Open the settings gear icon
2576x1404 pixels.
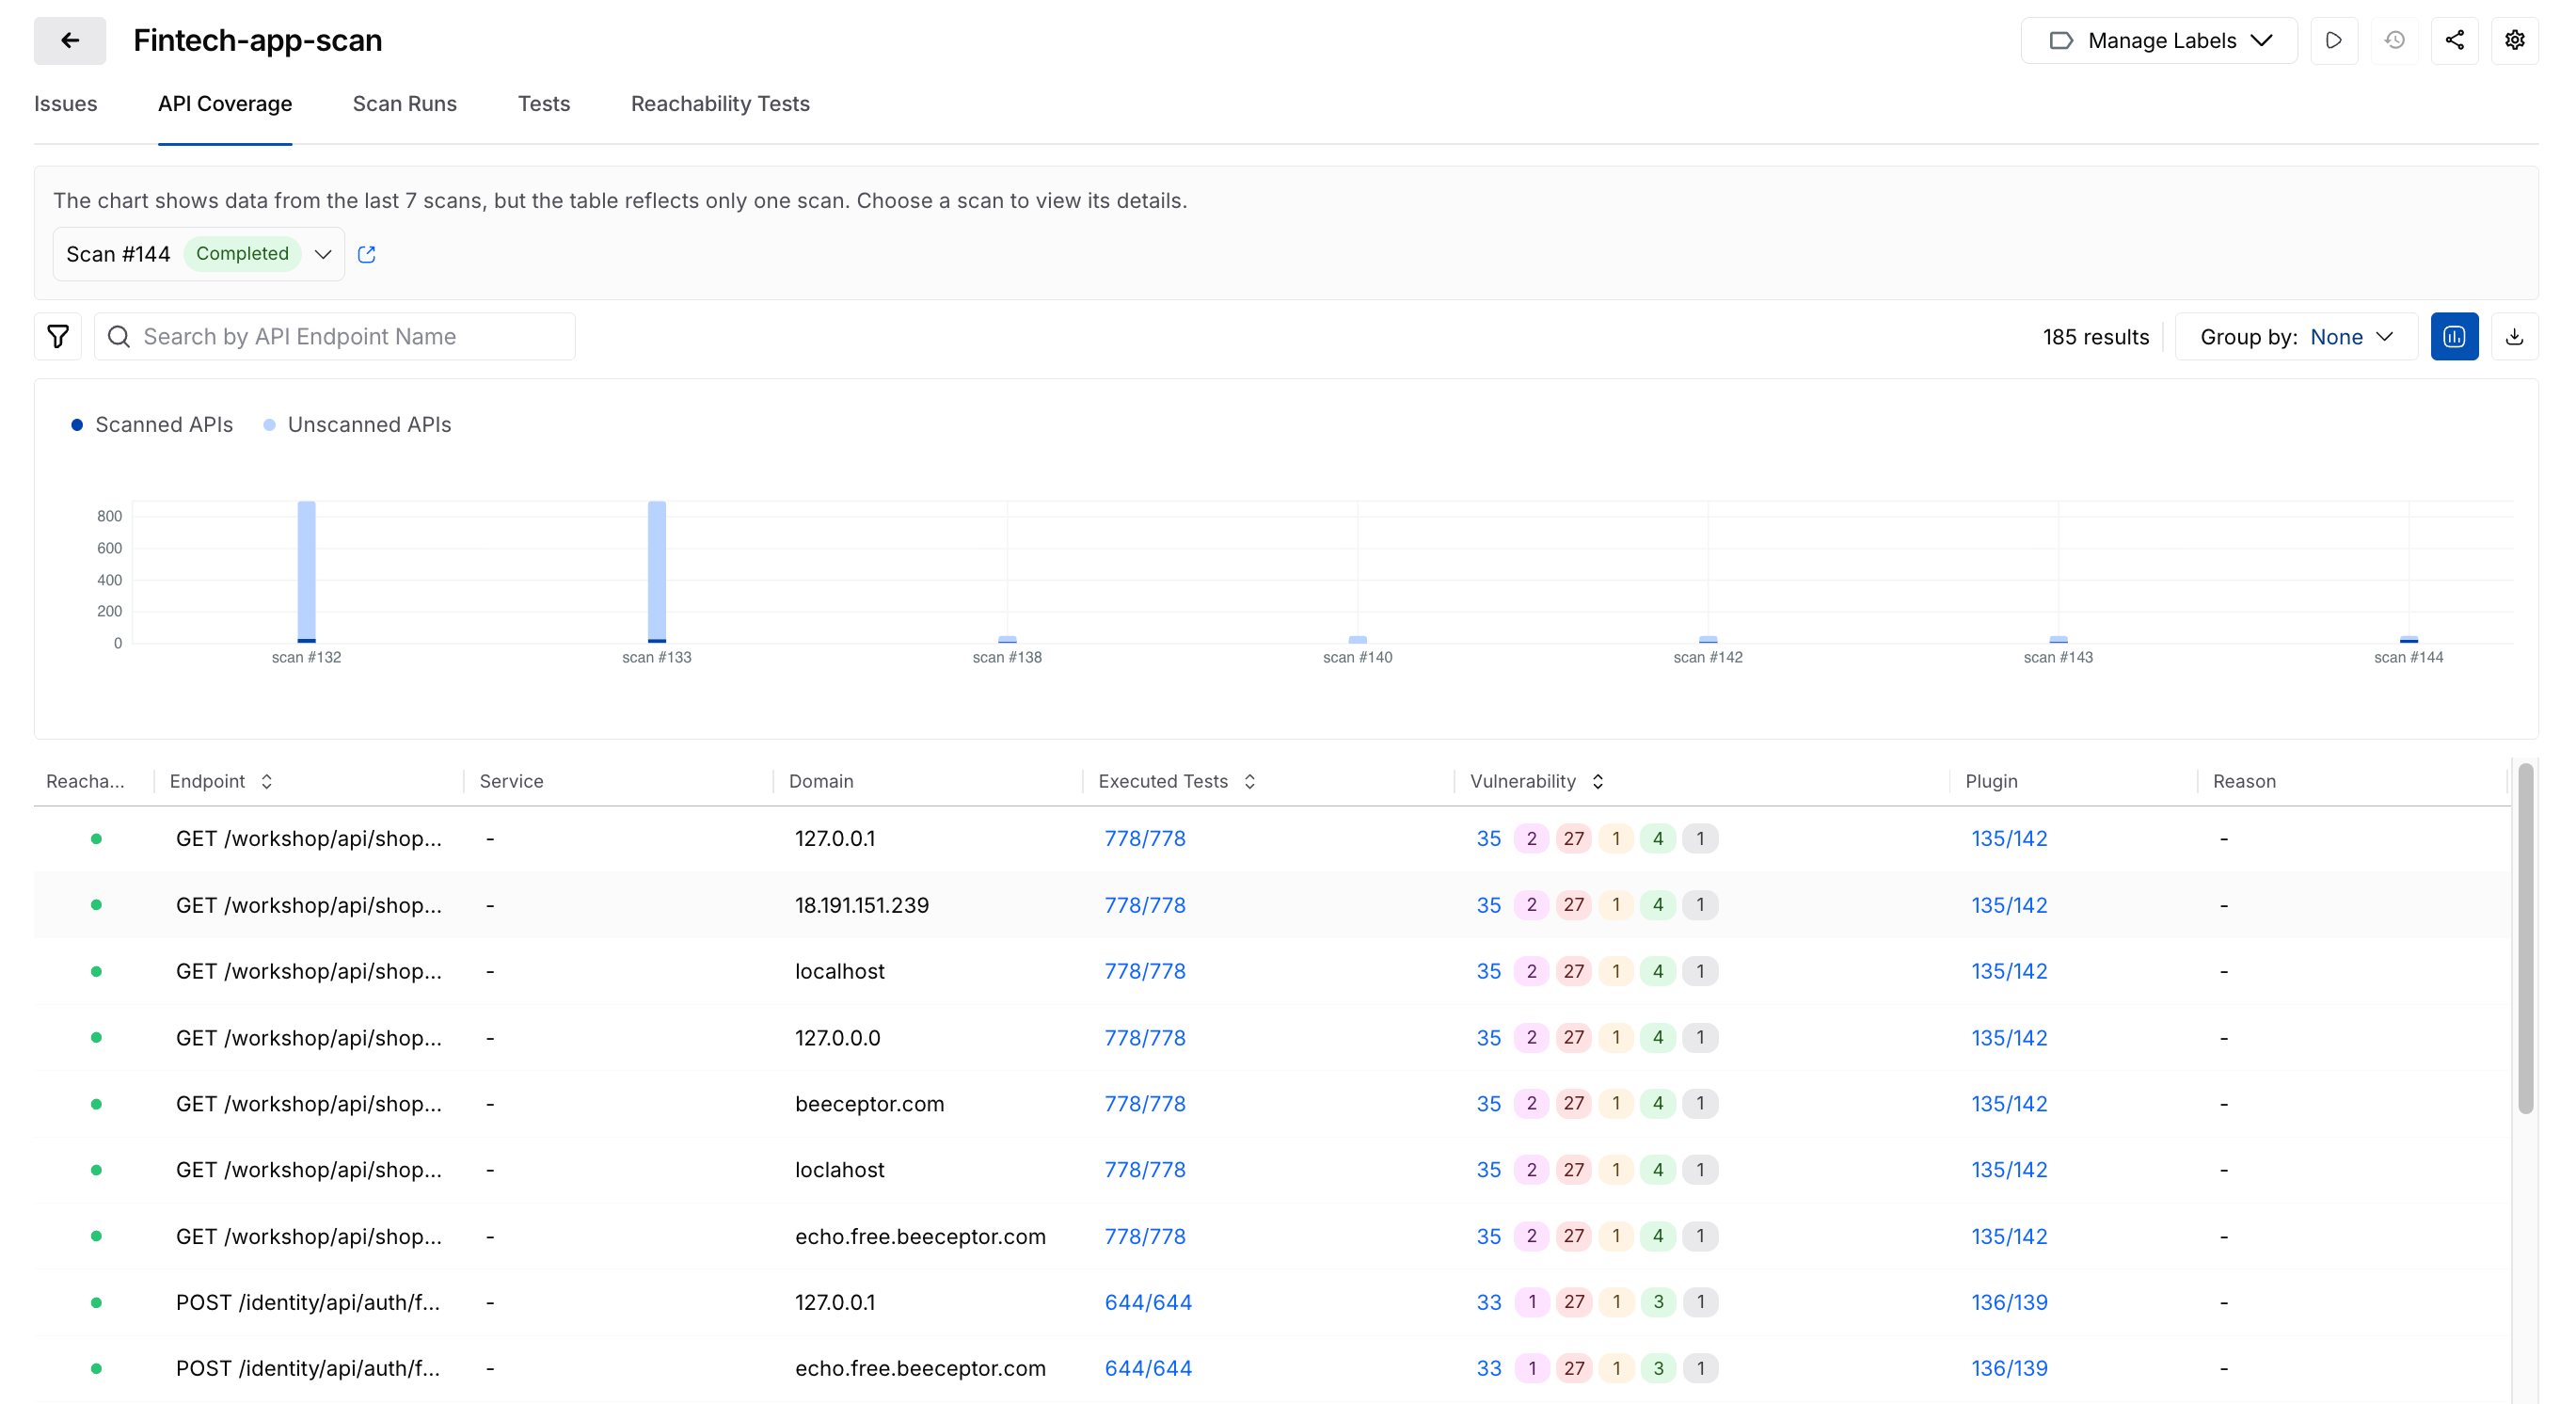[2514, 40]
